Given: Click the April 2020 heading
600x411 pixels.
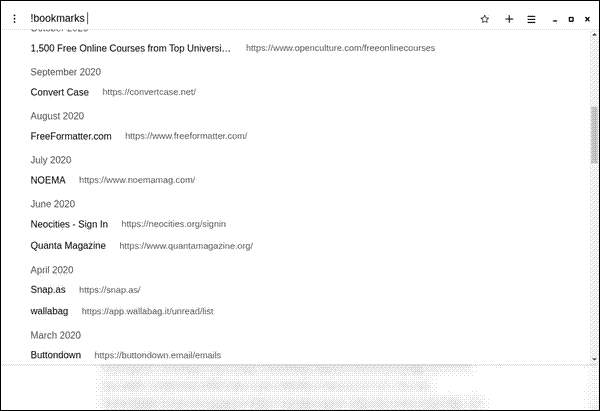Looking at the screenshot, I should 52,270.
